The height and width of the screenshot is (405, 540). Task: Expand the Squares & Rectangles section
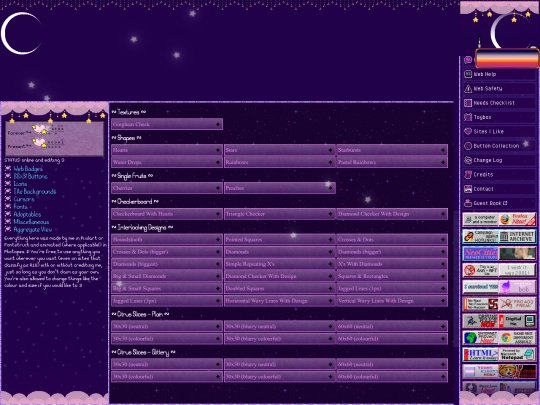[x=392, y=276]
